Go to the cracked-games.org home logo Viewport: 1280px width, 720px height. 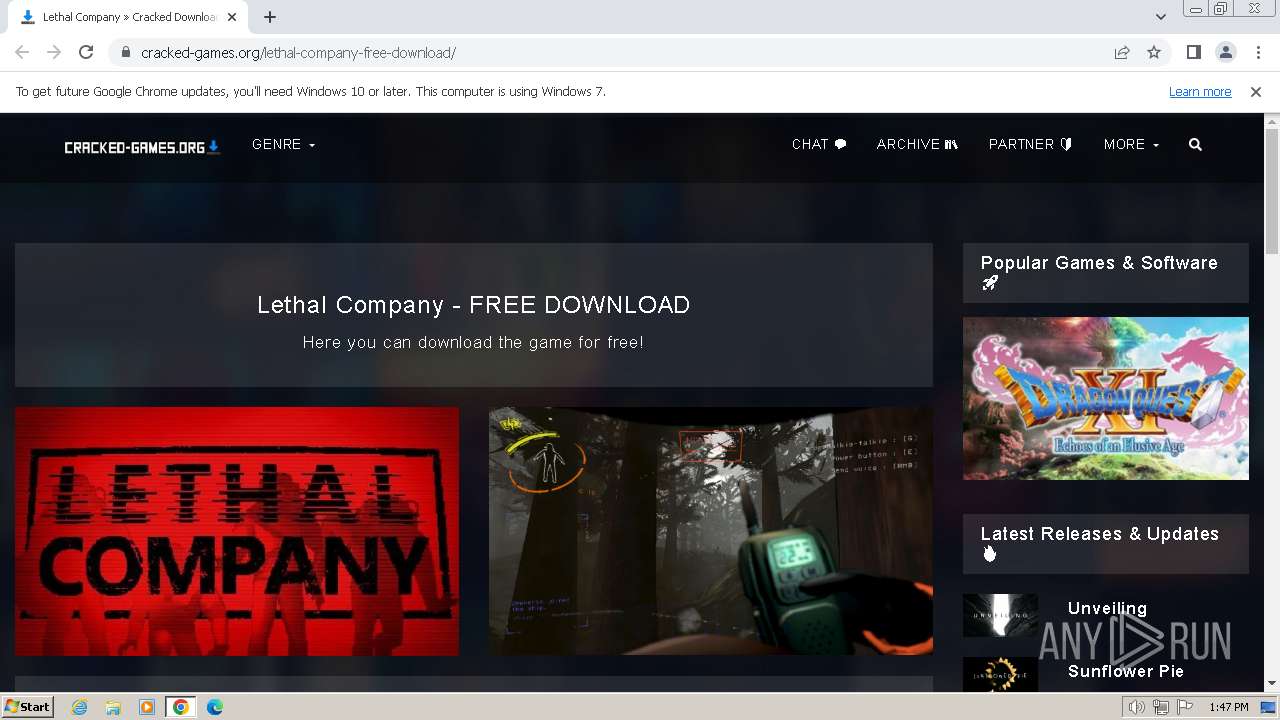[142, 147]
